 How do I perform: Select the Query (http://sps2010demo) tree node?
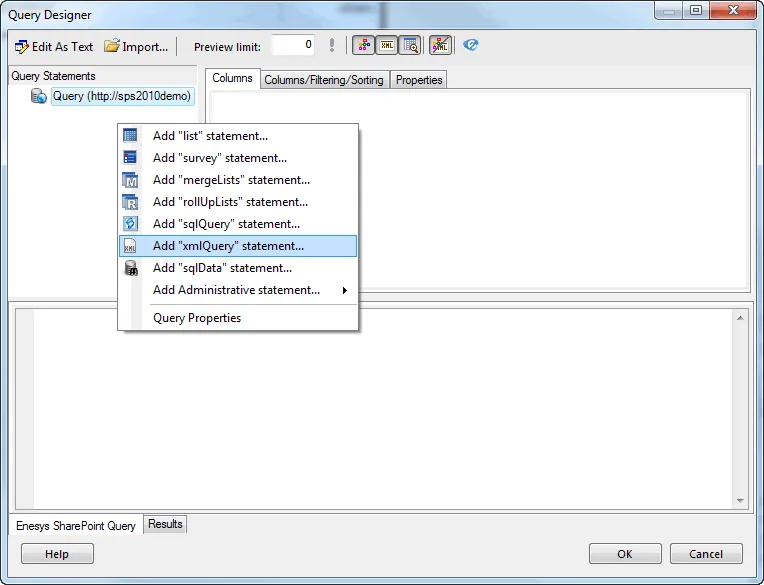(122, 96)
